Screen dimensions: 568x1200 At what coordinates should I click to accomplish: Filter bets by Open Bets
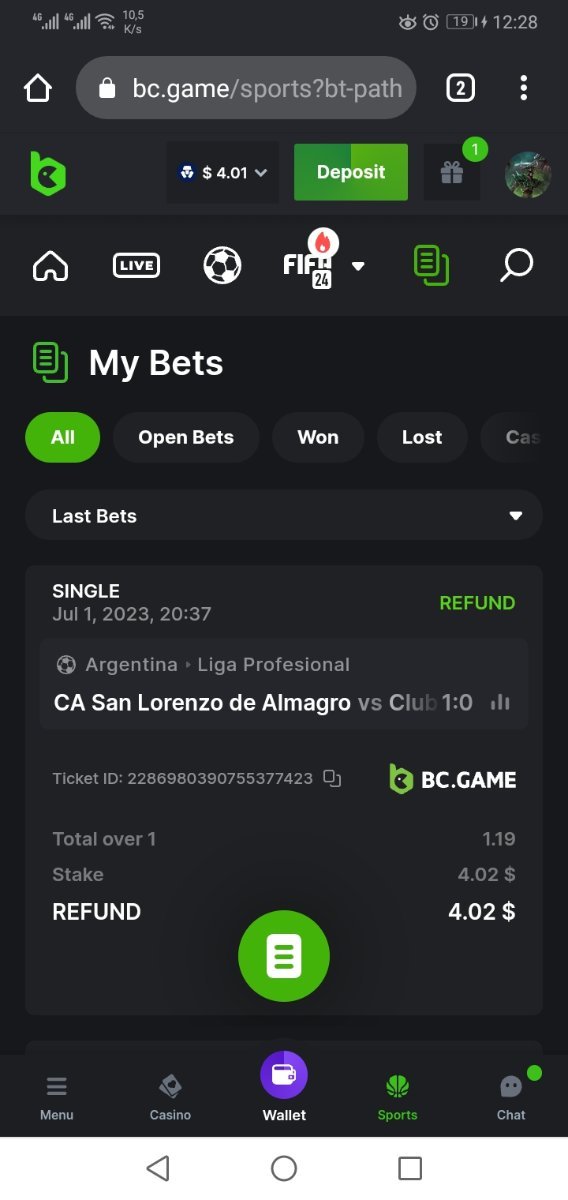click(x=186, y=437)
